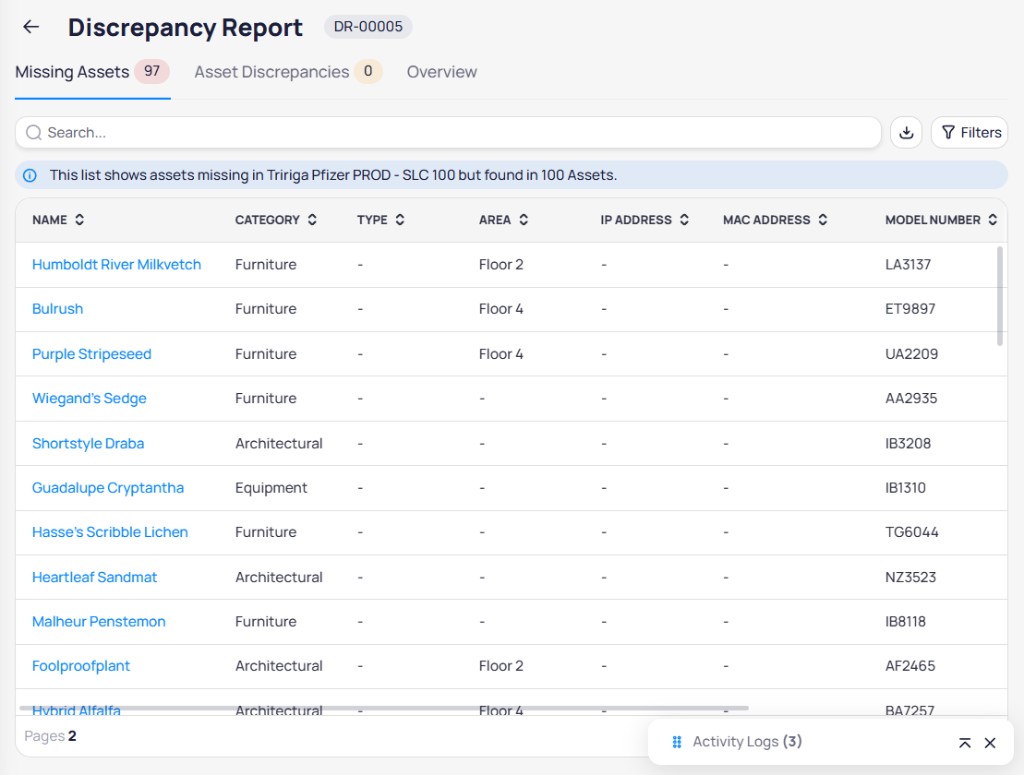Sort by the IP ADDRESS column arrows

coord(684,219)
